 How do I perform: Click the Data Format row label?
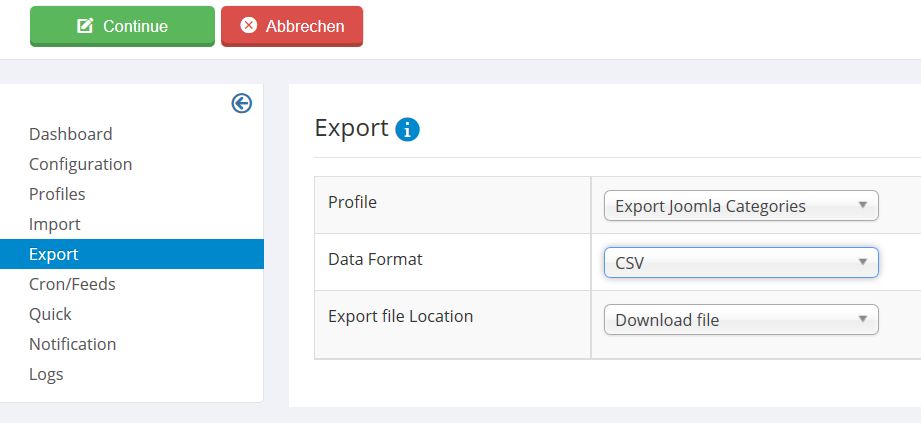pyautogui.click(x=375, y=259)
